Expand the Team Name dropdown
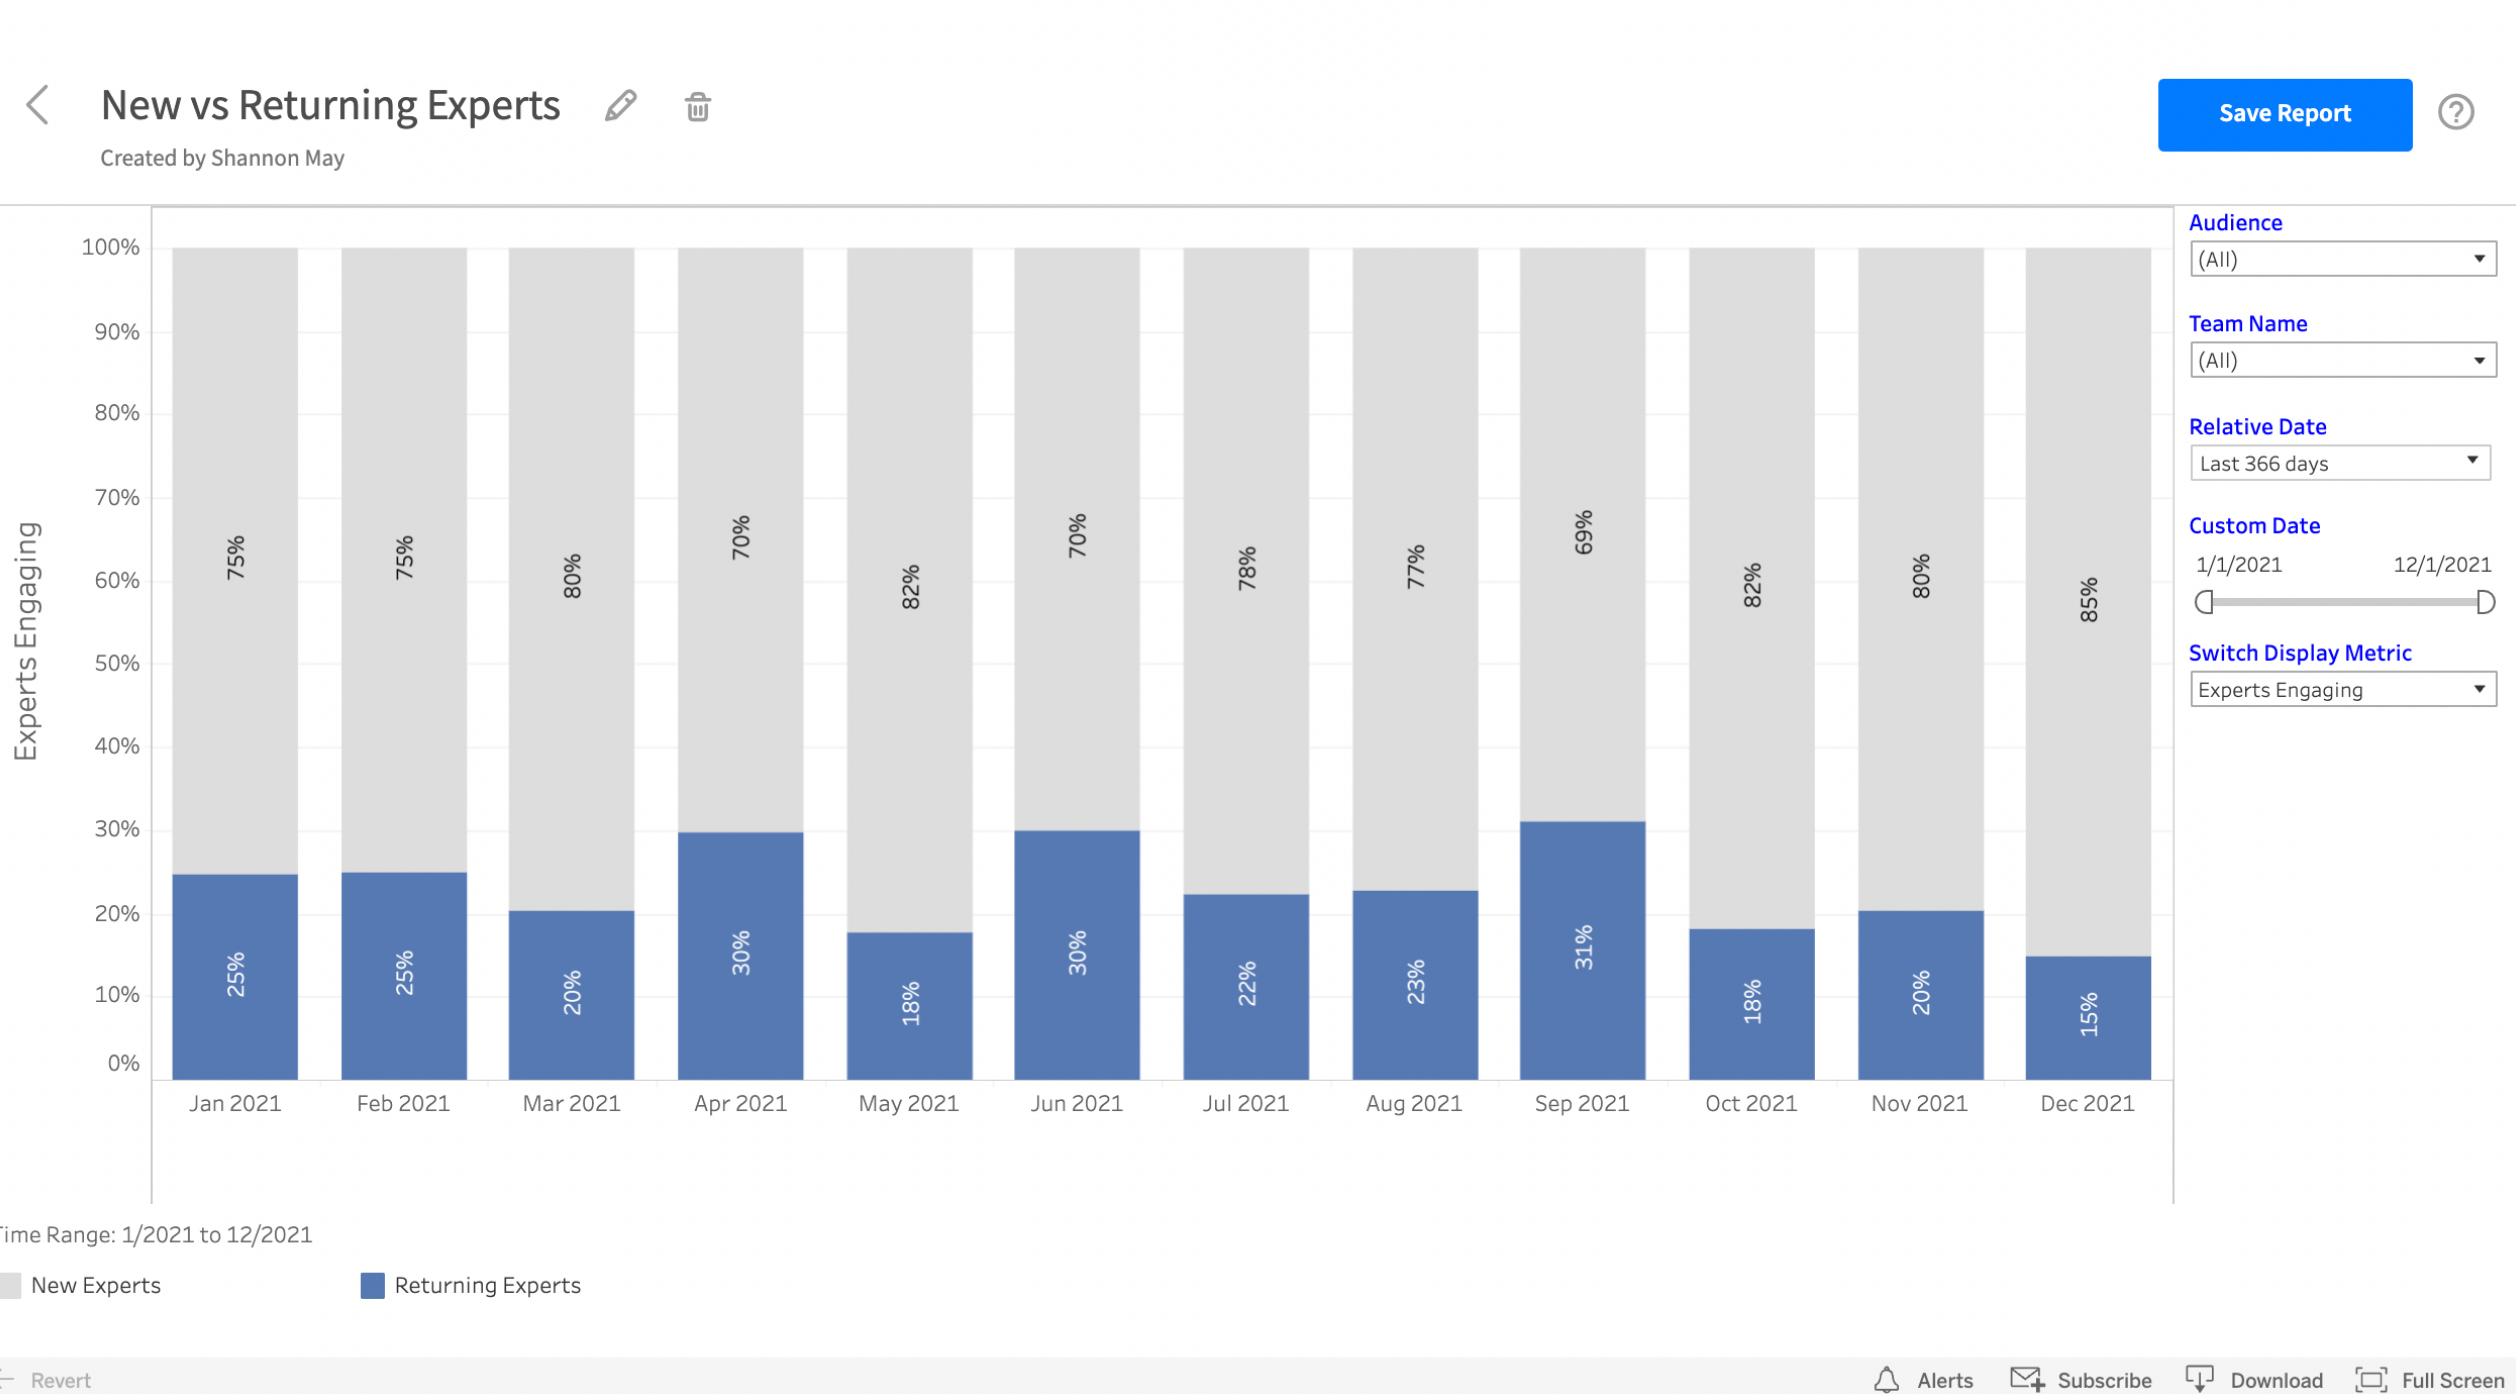 tap(2477, 359)
